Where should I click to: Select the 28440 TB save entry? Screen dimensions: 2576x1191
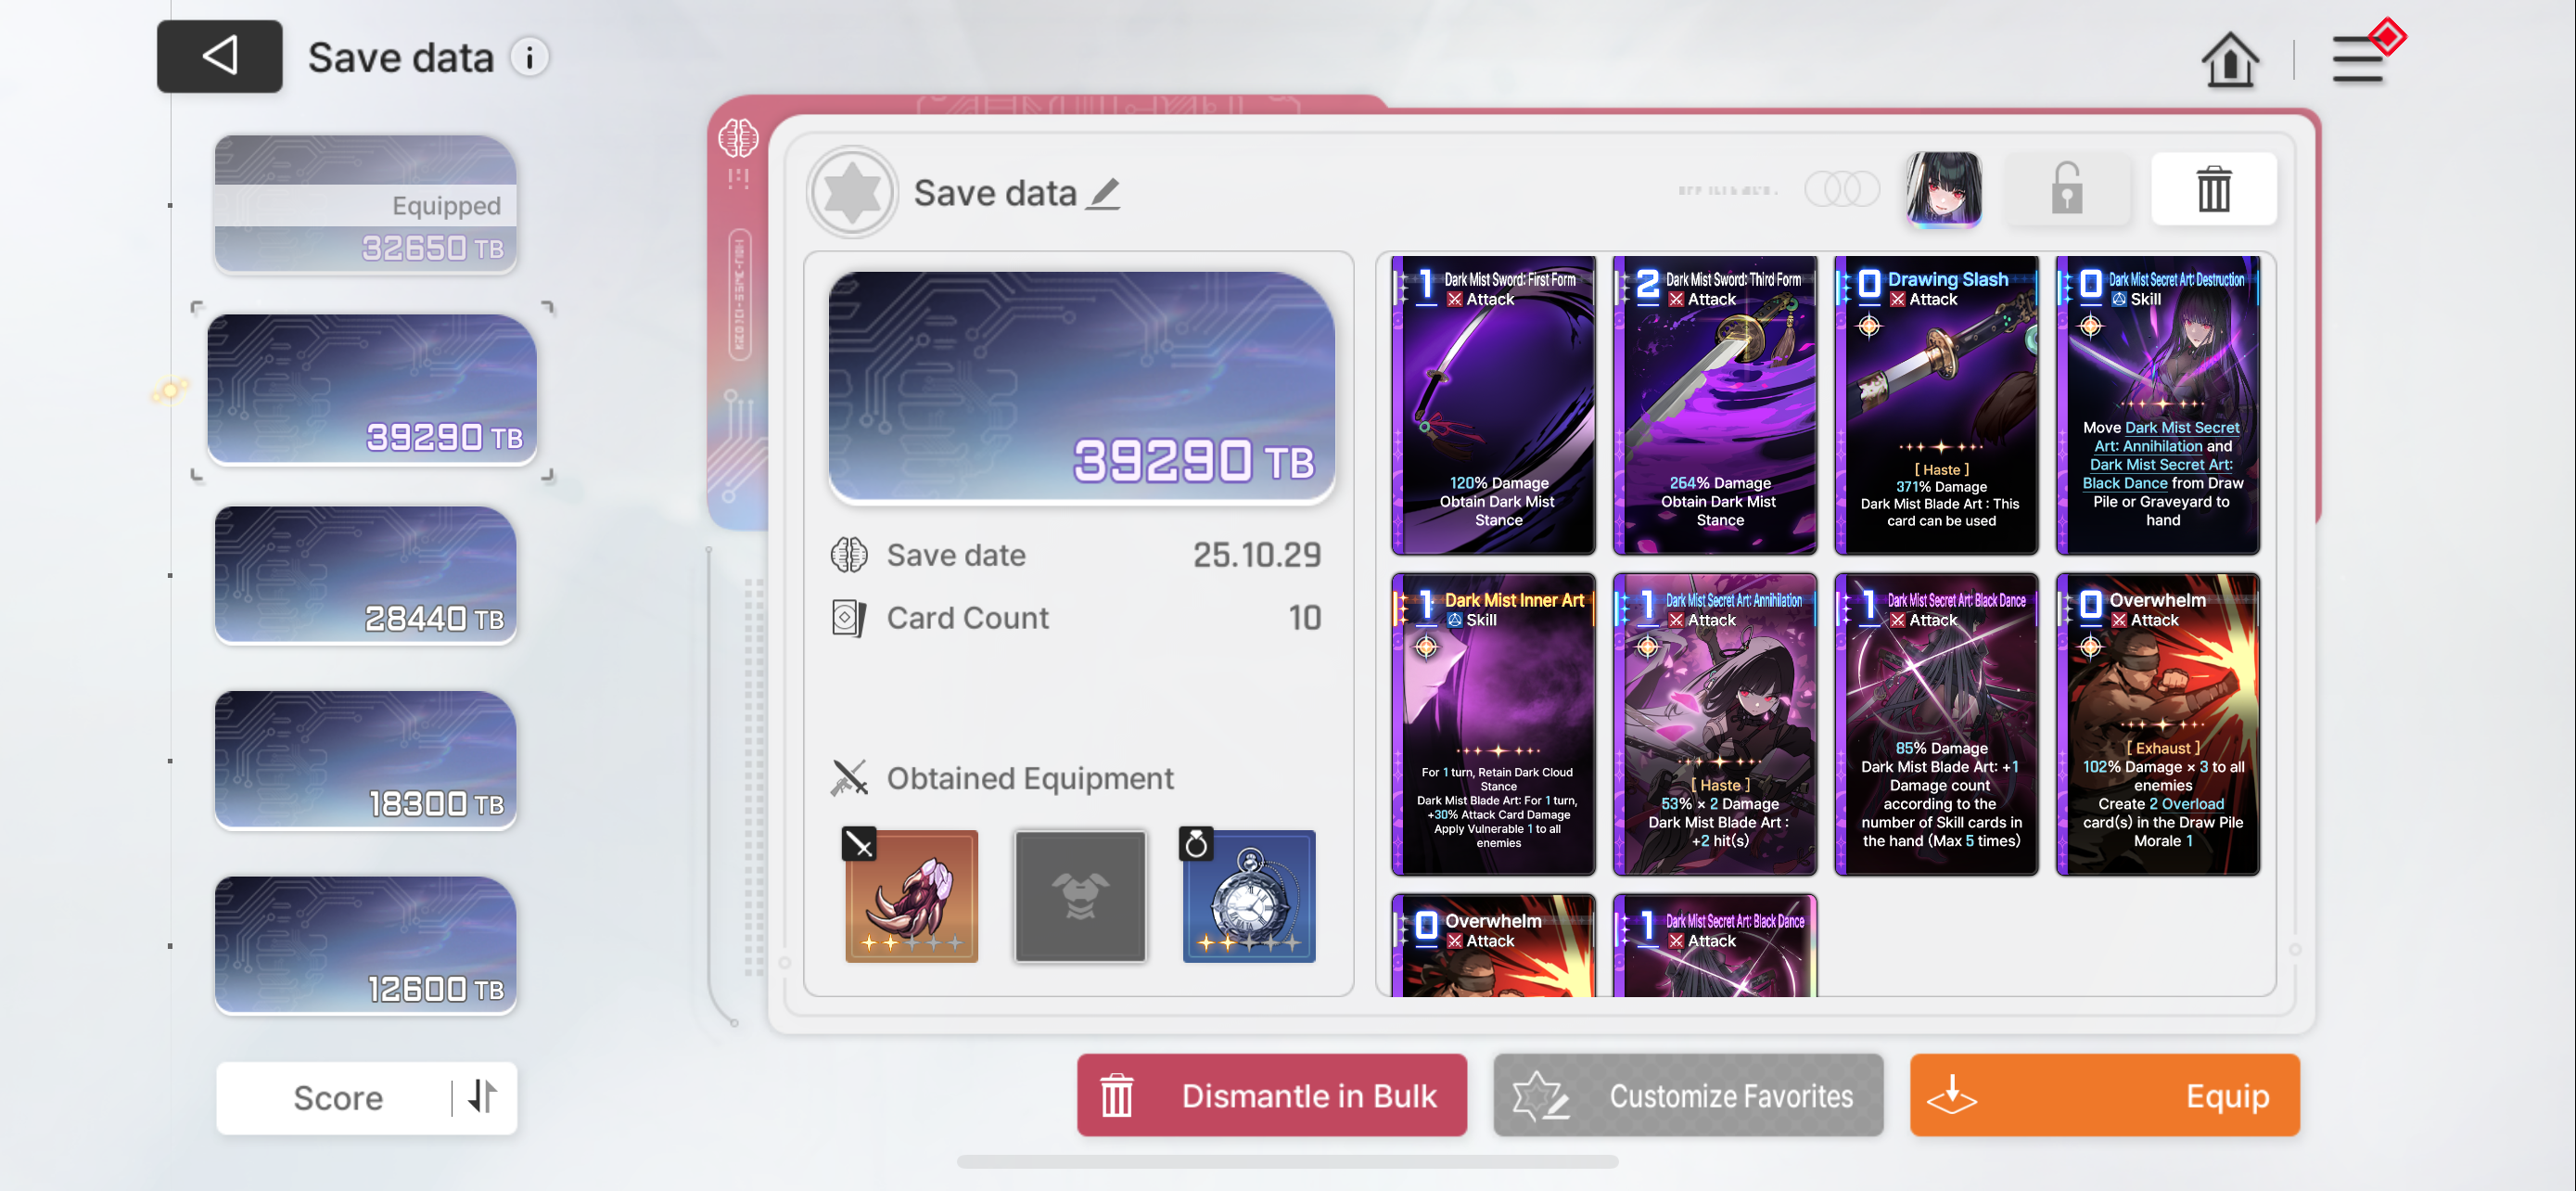pos(365,575)
